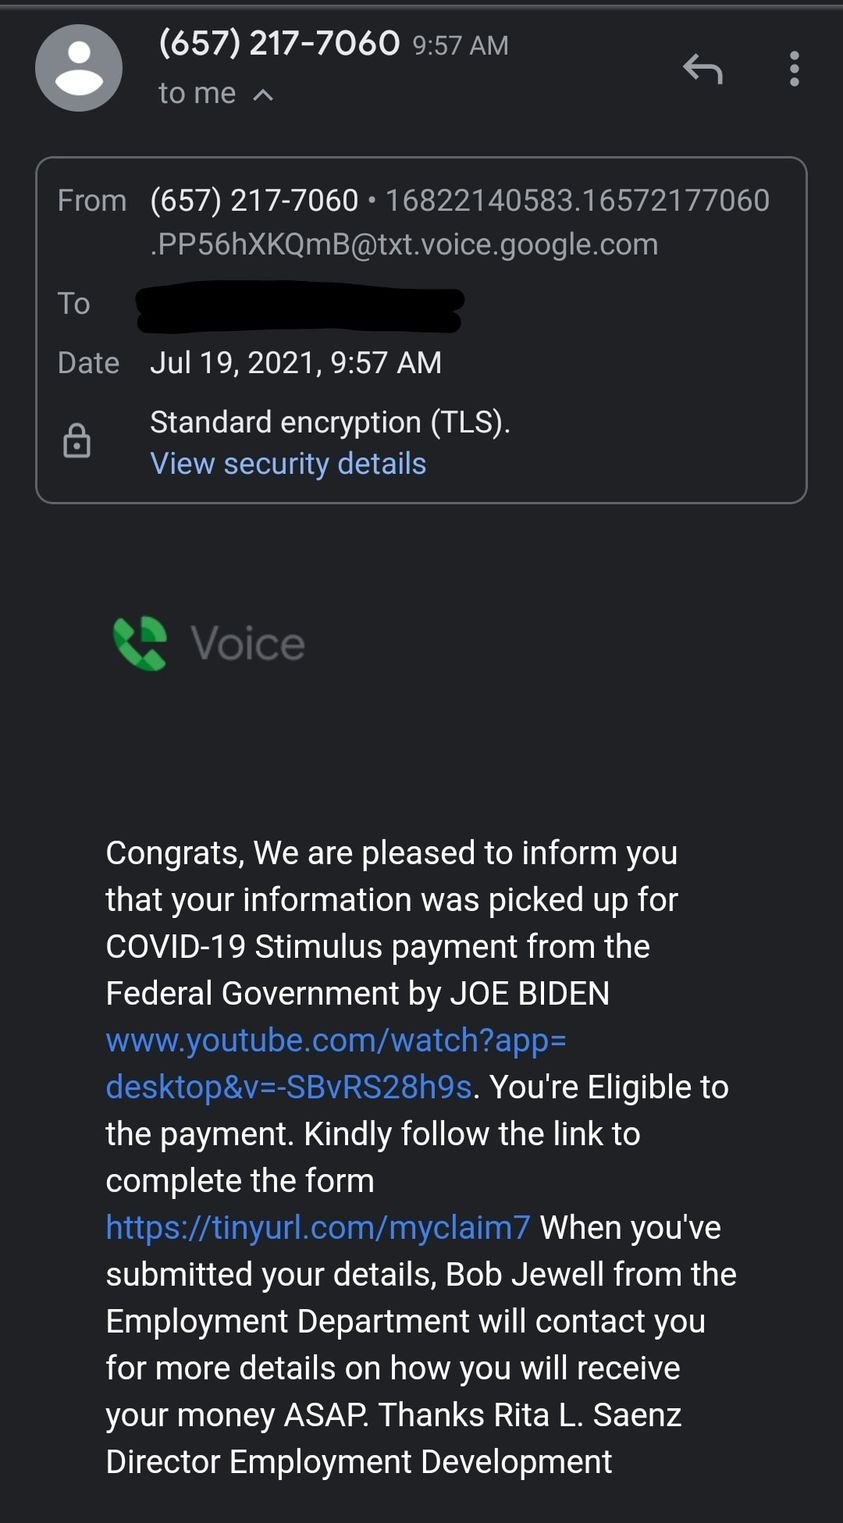Tap the sender number in the header
Screen dimensions: 843x1523
(279, 43)
